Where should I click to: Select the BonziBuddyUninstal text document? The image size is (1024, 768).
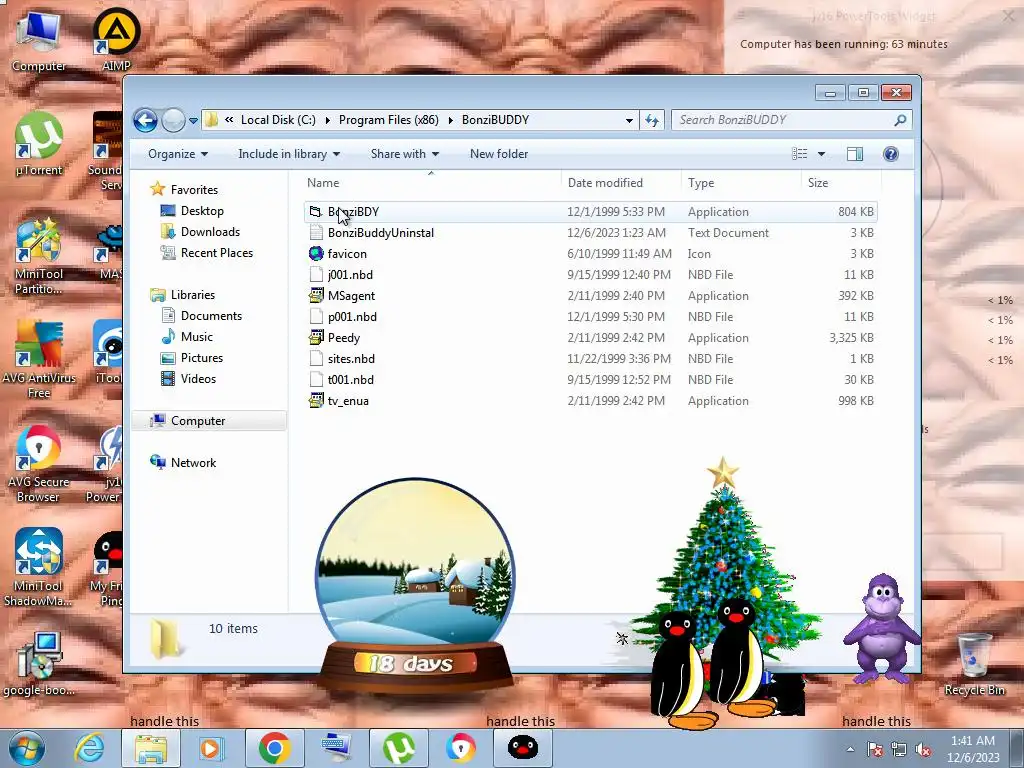590,232
